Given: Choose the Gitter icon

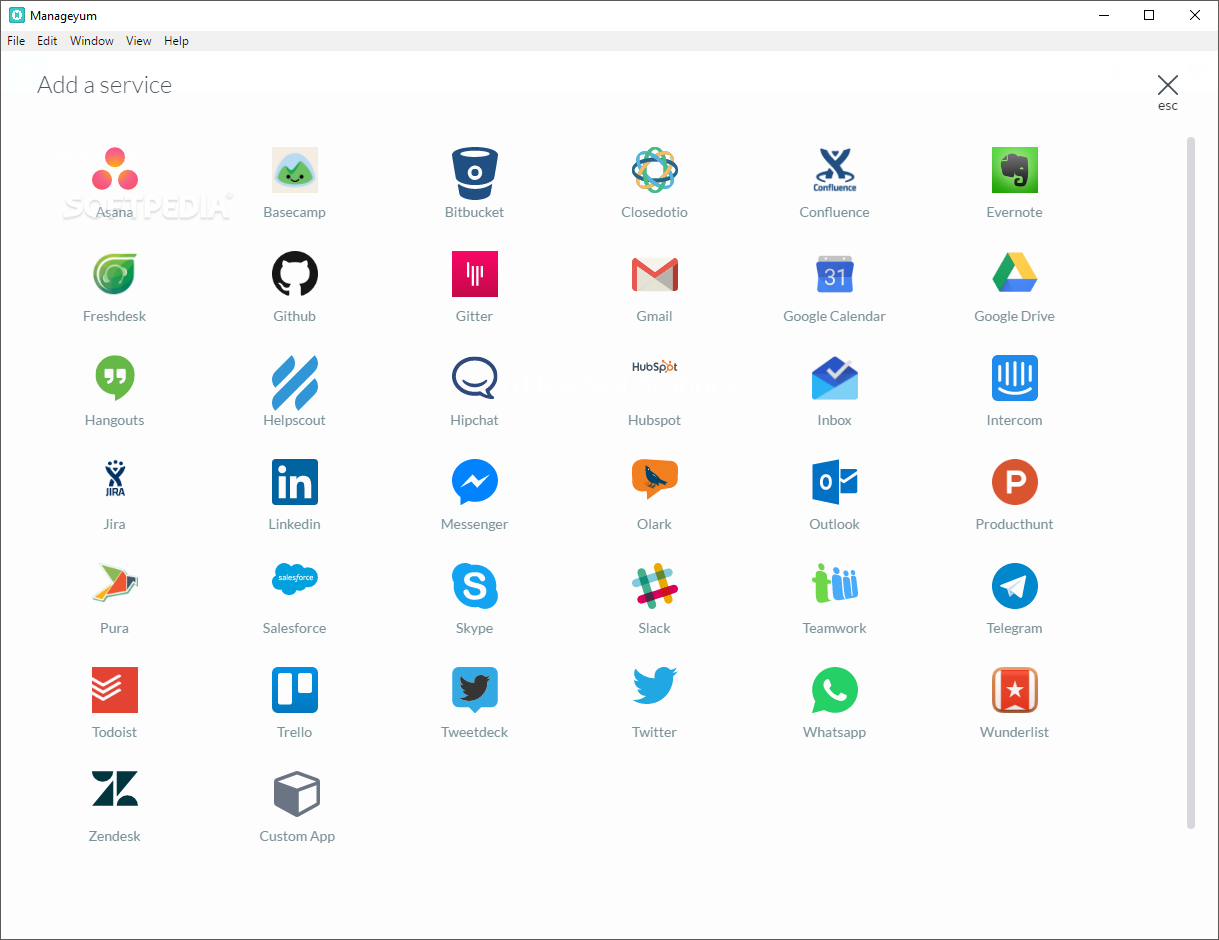Looking at the screenshot, I should (475, 274).
